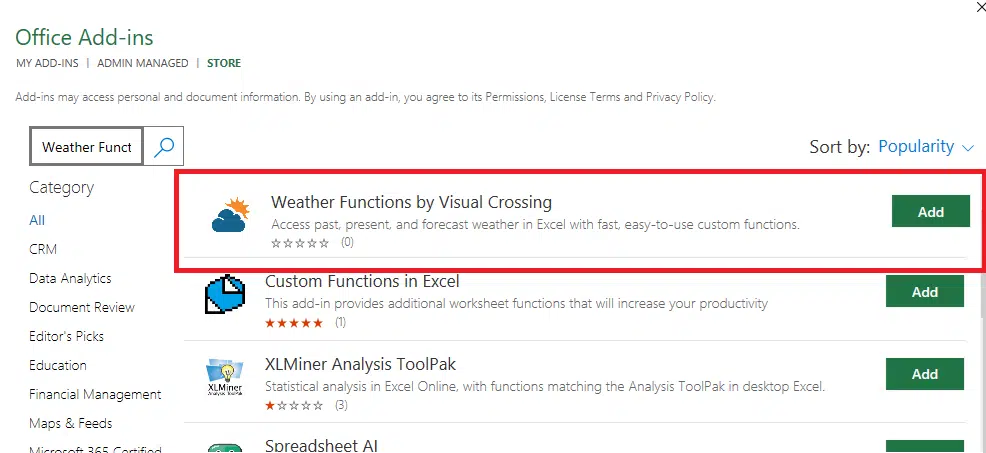Click the Spreadsheet AI add-in icon

tap(226, 447)
